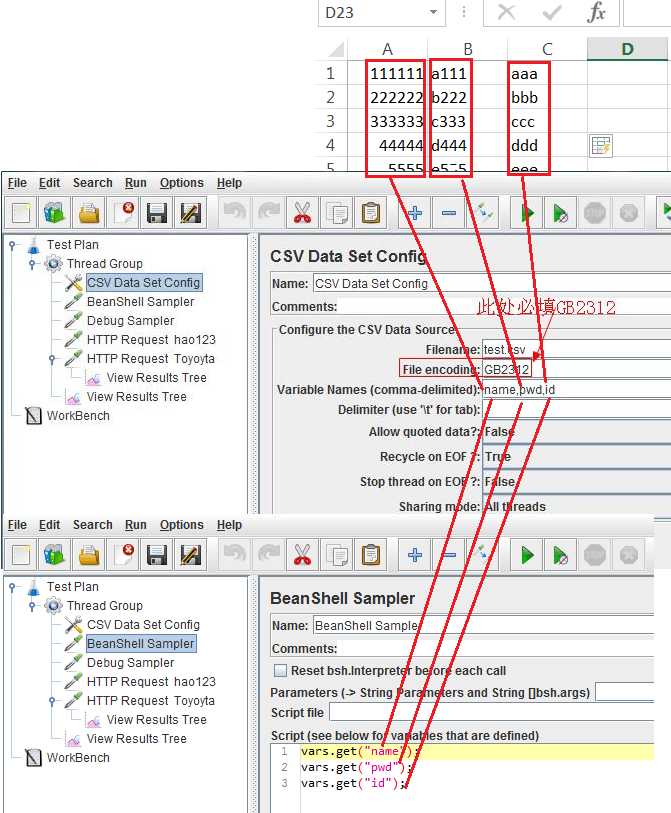Click Close test plan icon in upper JMeter toolbar
The image size is (671, 813).
pos(123,213)
